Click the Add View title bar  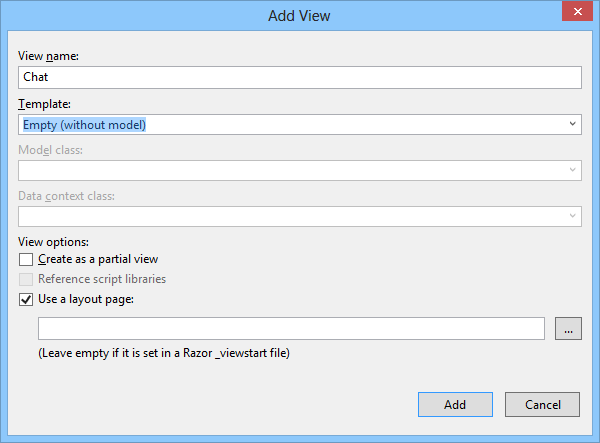pos(299,15)
